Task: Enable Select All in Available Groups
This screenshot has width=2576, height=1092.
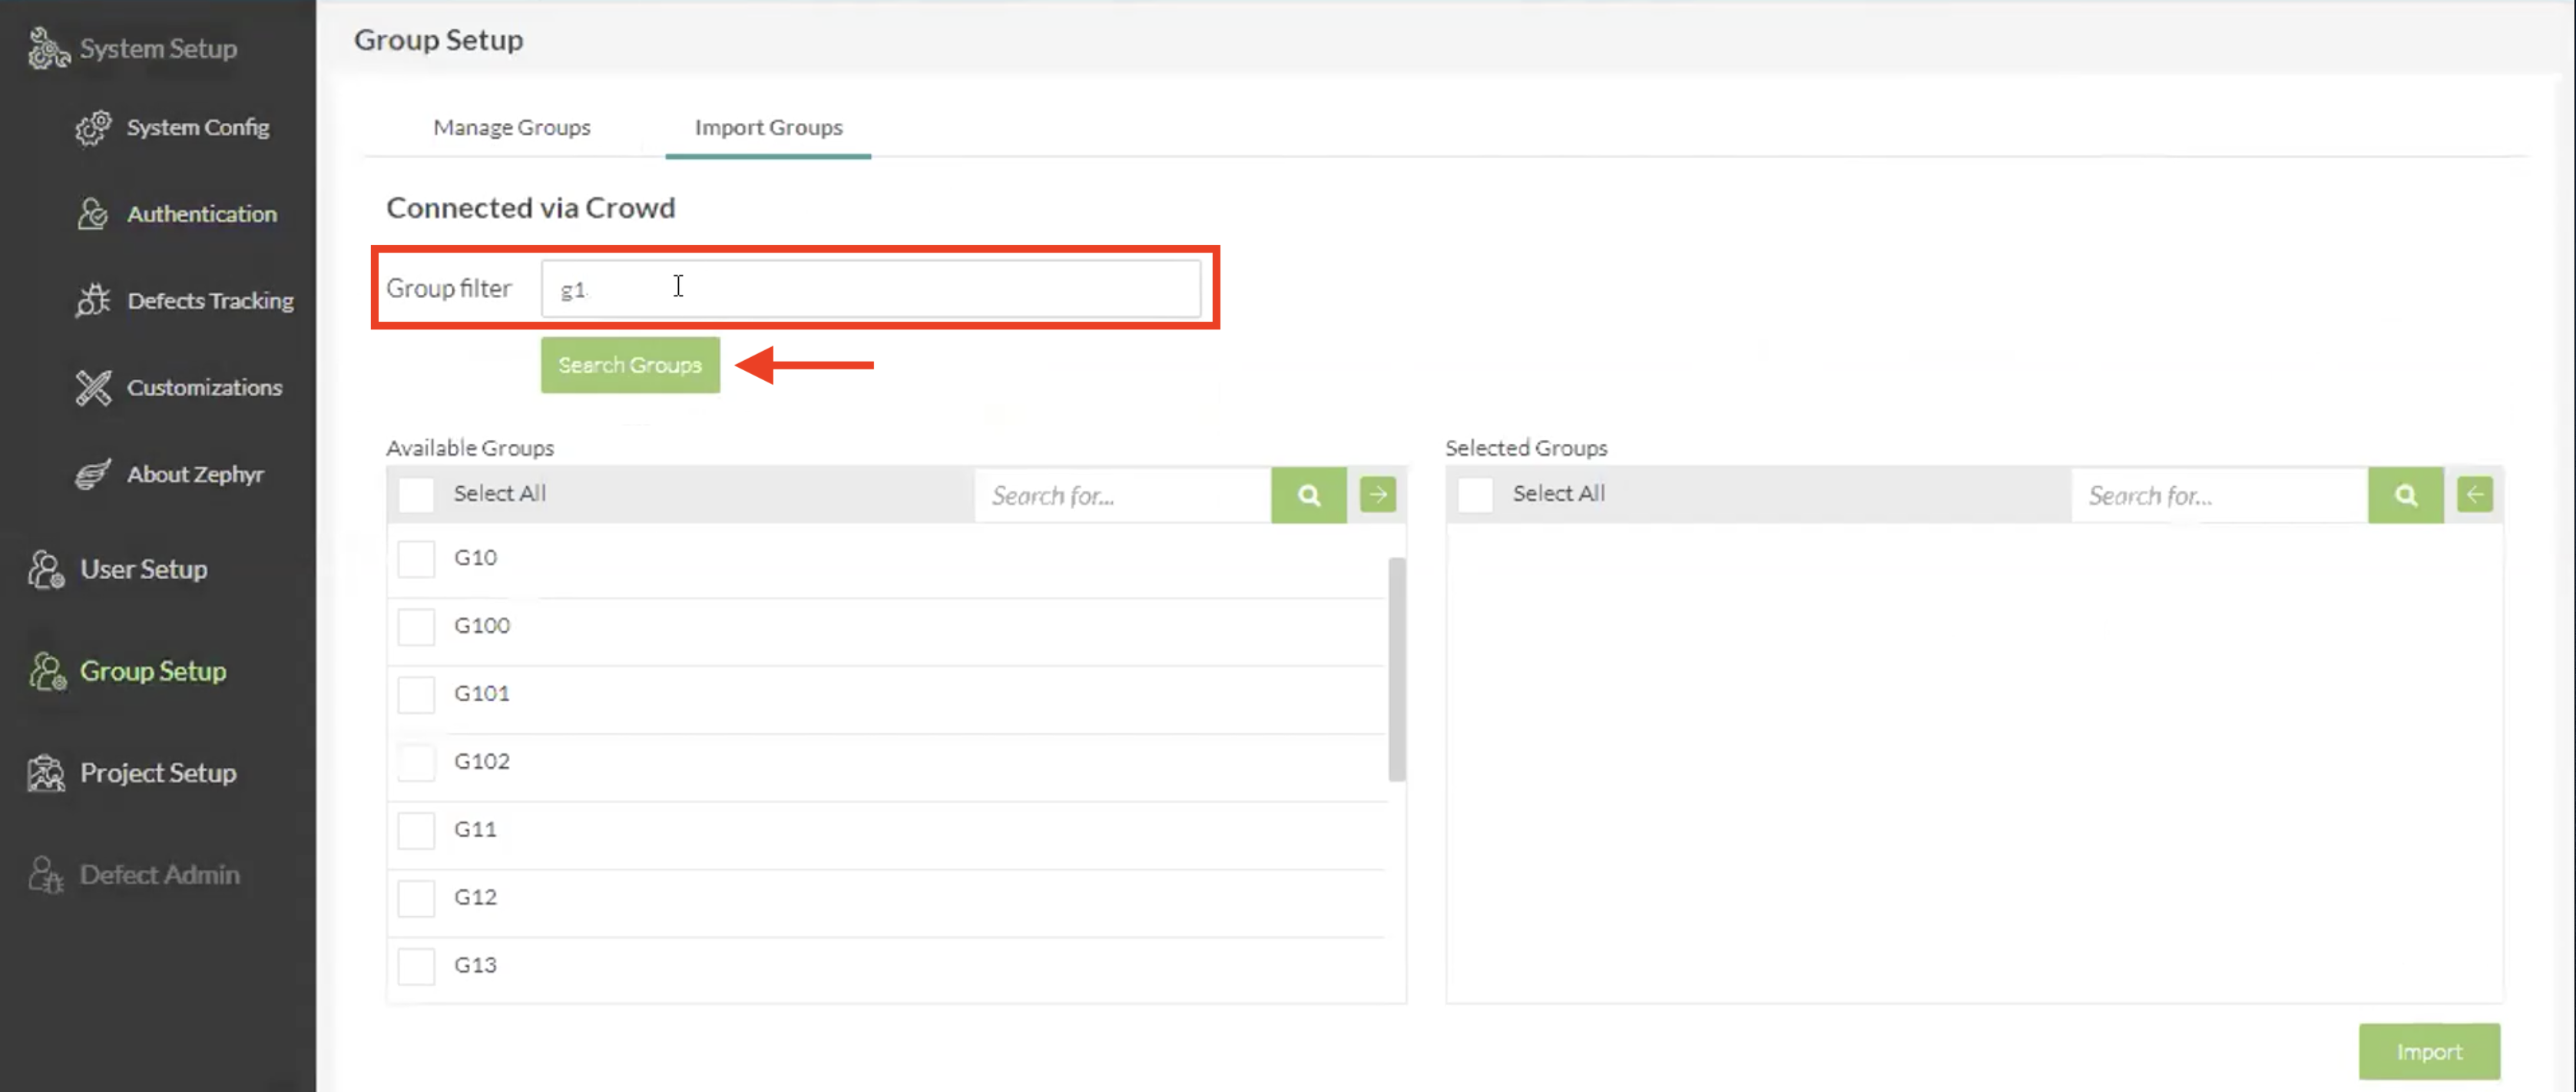Action: [x=416, y=494]
